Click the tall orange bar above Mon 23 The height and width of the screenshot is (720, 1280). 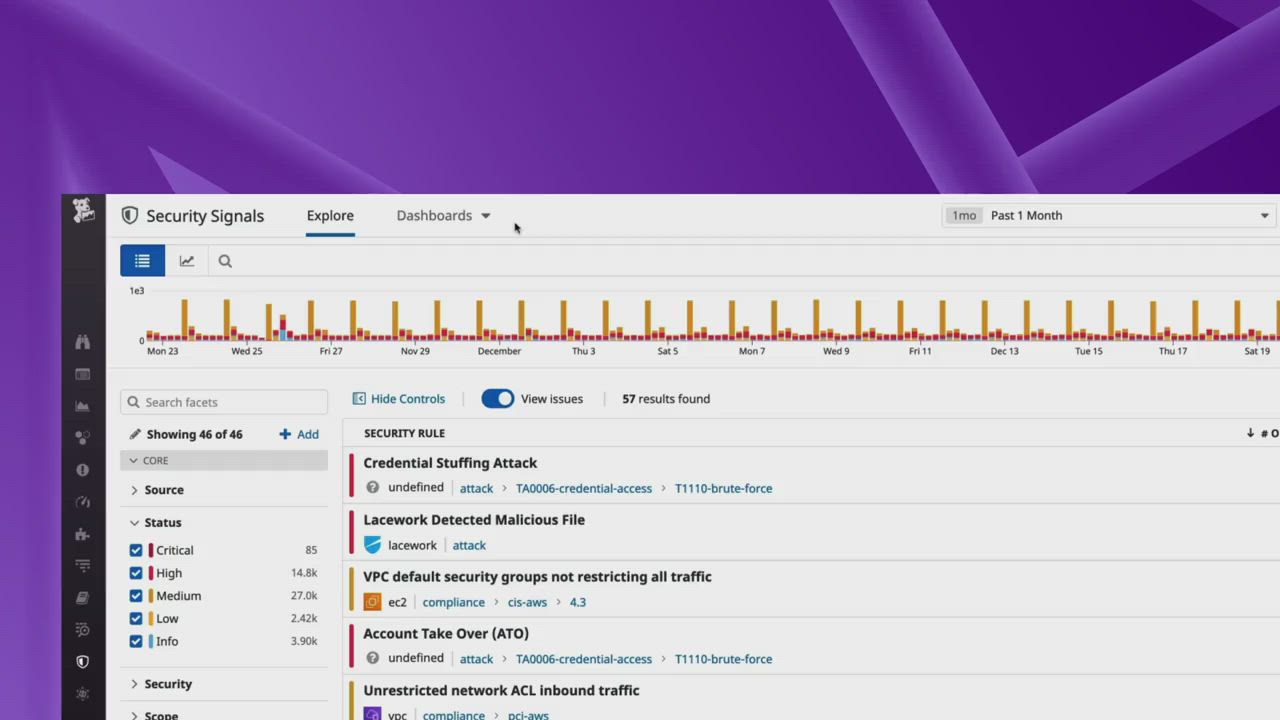pos(184,319)
